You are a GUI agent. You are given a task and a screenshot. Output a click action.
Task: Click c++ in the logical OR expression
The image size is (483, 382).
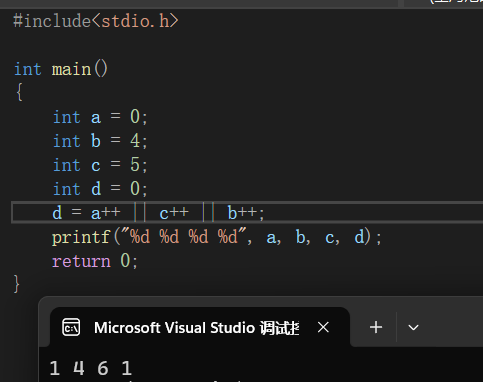click(x=174, y=213)
